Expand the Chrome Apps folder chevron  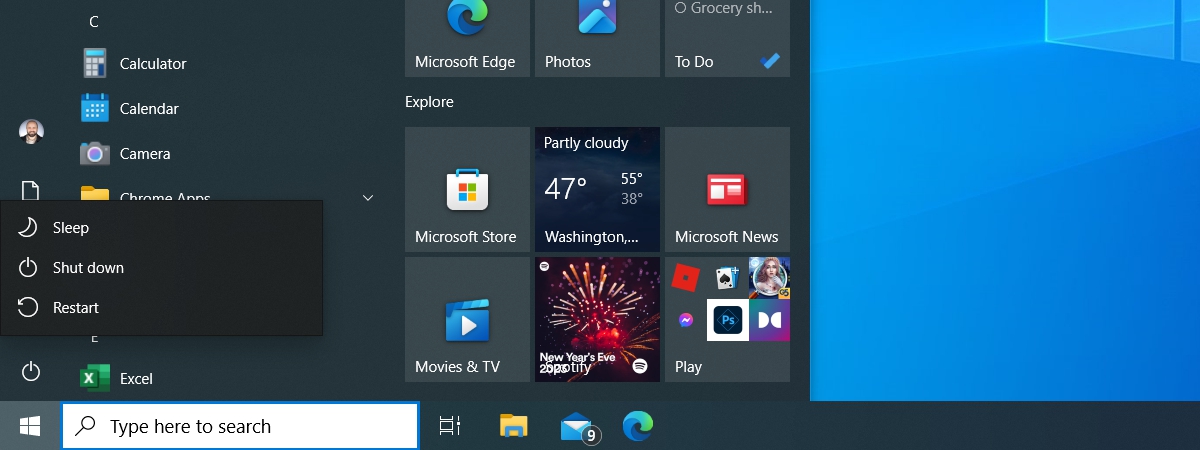pyautogui.click(x=368, y=197)
